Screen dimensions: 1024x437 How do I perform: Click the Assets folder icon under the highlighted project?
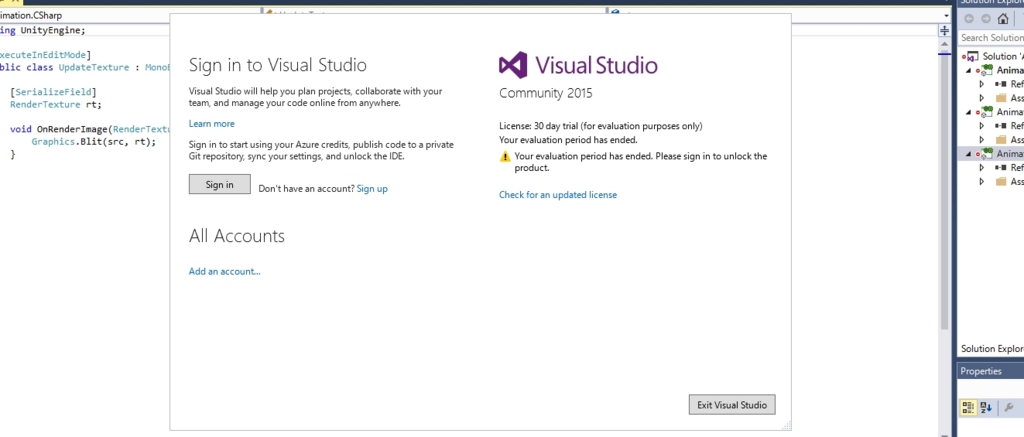click(1000, 182)
